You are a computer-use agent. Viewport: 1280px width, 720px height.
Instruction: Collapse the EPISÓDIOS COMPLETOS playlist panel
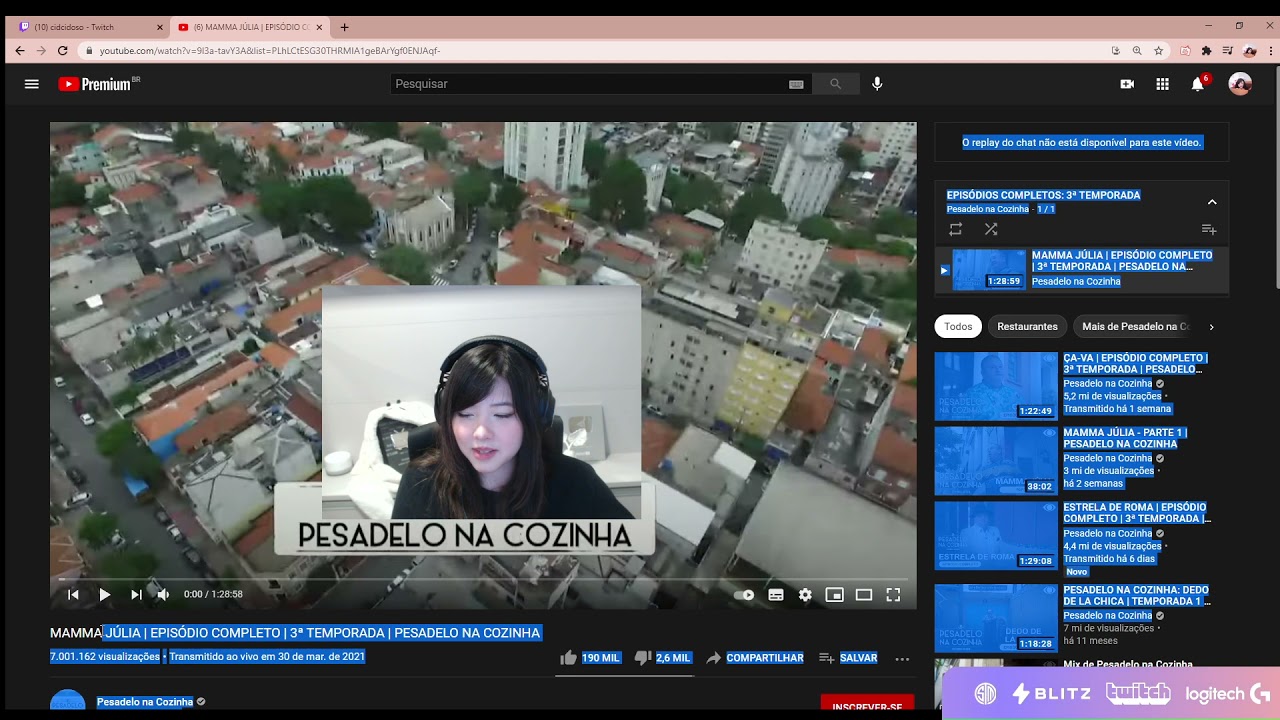pos(1211,202)
